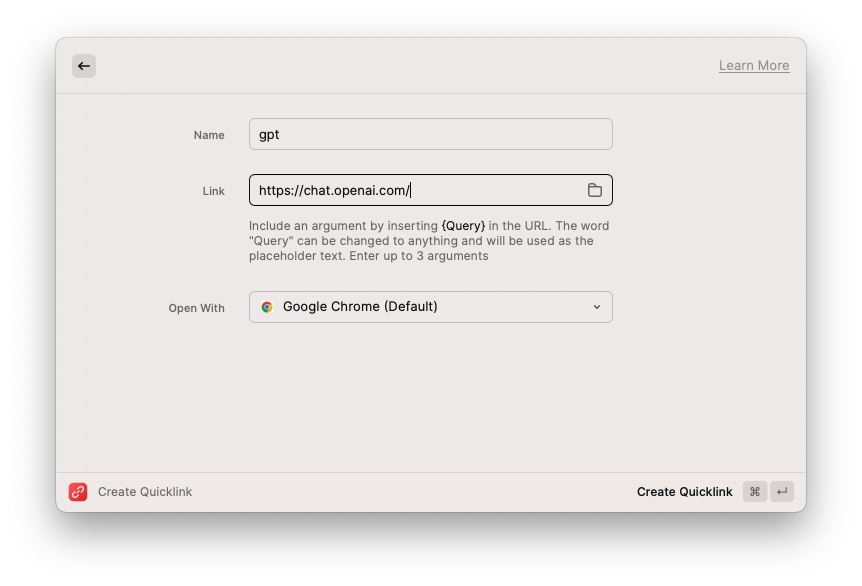Open the Learn More link
Viewport: 862px width, 586px height.
(x=754, y=65)
